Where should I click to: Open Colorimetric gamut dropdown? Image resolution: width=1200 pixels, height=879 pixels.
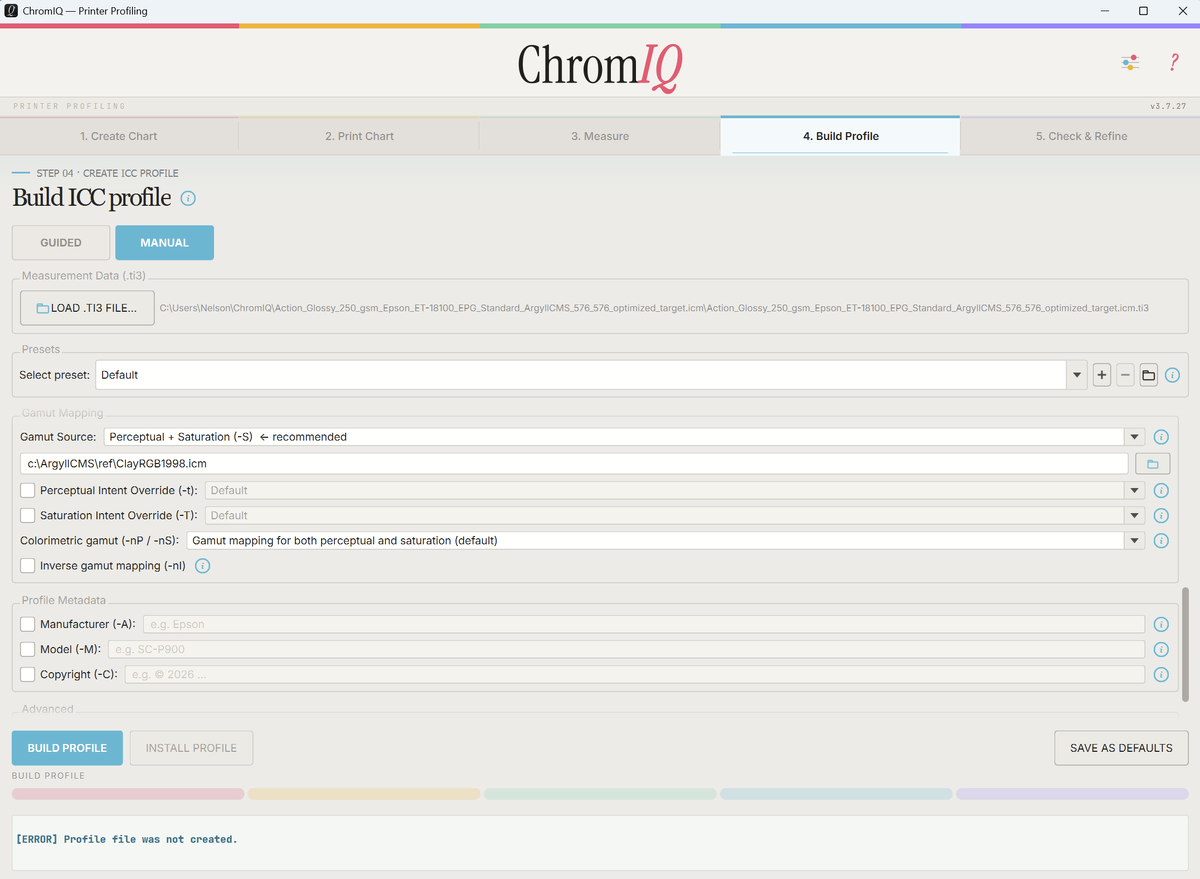pos(666,540)
